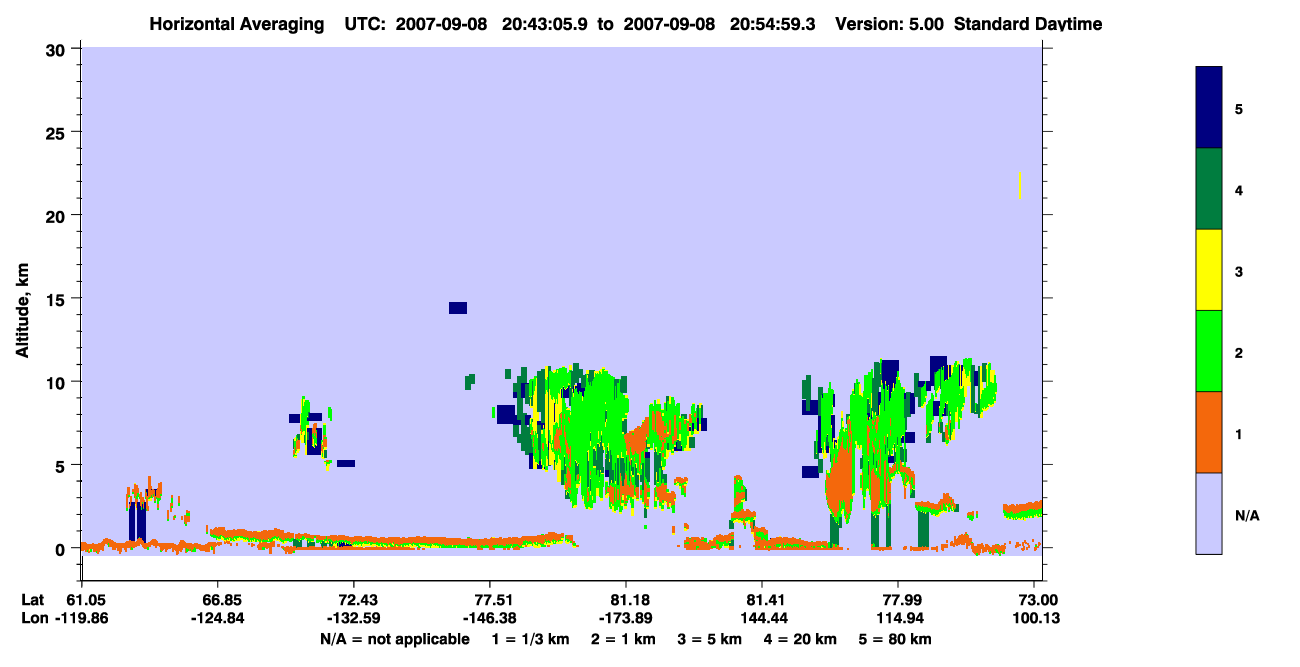Click the isolated dark blue block near 14 km
The width and height of the screenshot is (1300, 667).
point(458,308)
